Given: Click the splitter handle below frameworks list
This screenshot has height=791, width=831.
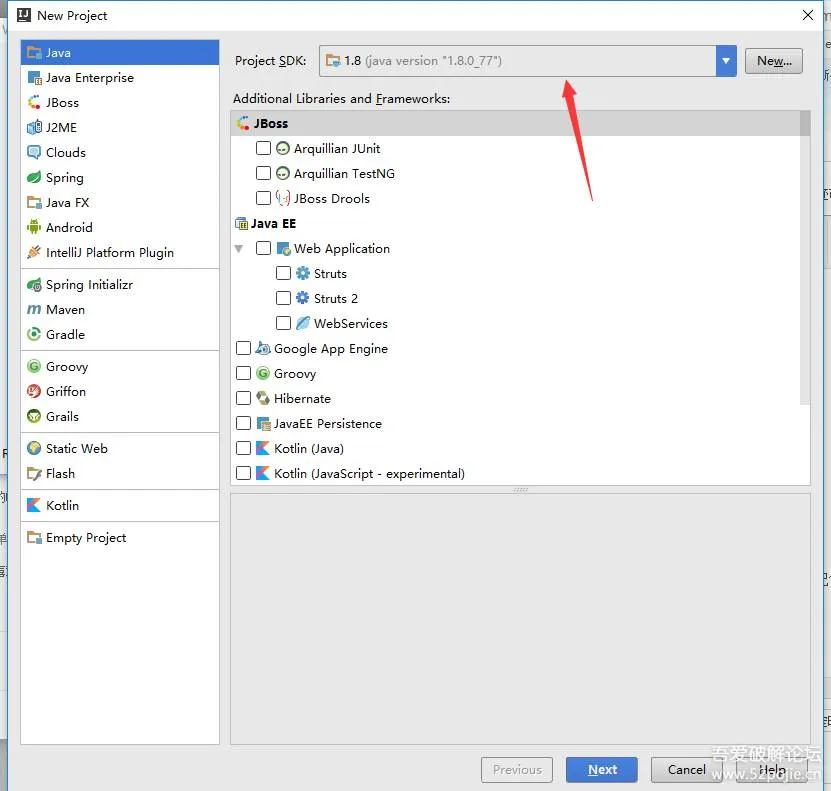Looking at the screenshot, I should tap(520, 490).
